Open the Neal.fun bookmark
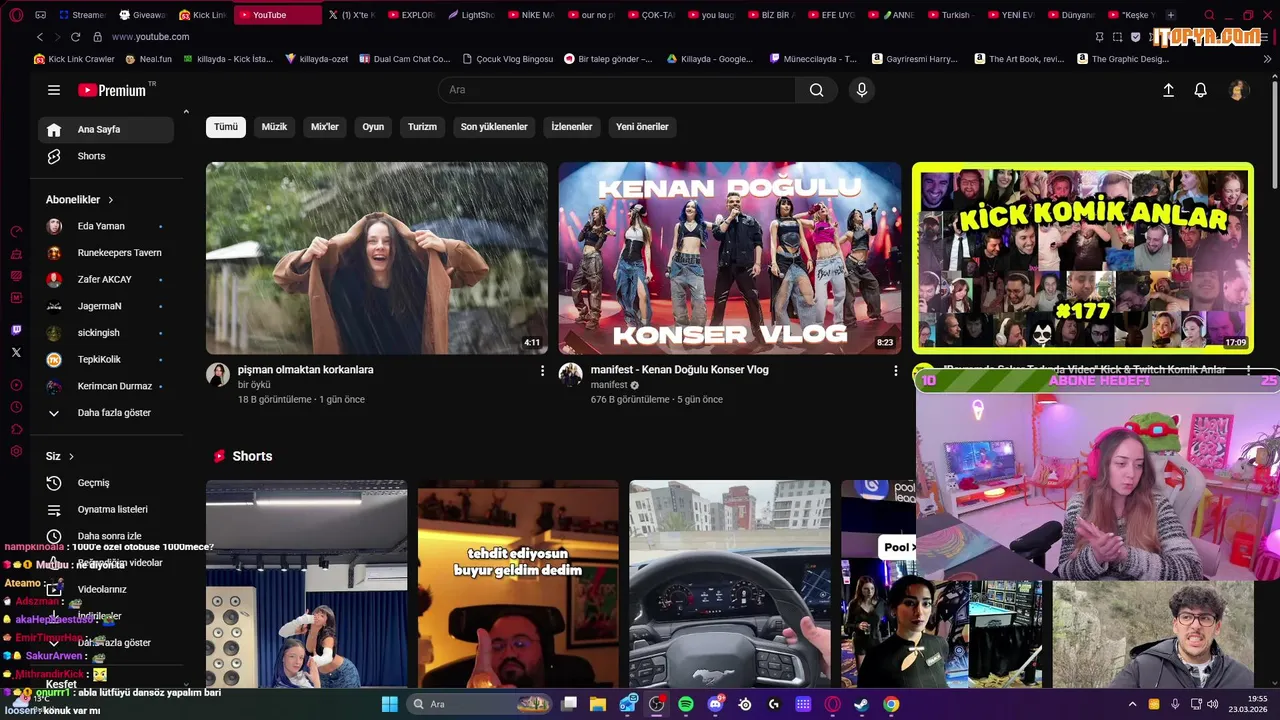Screen dimensions: 1280x720 coord(148,59)
